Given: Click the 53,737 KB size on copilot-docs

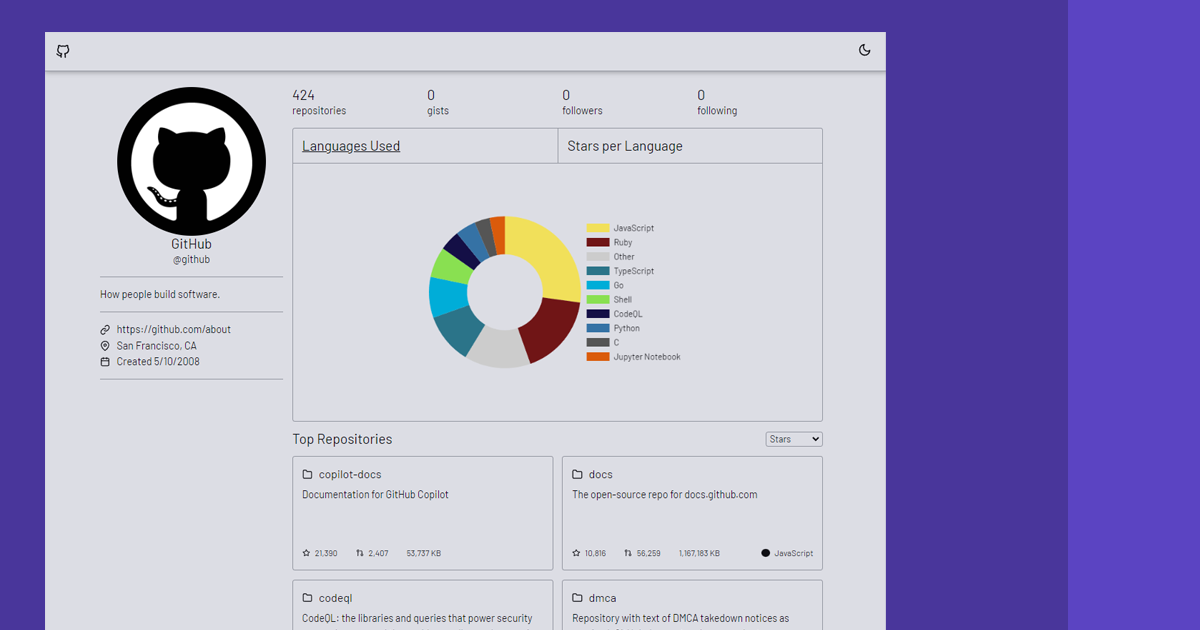Looking at the screenshot, I should click(424, 553).
